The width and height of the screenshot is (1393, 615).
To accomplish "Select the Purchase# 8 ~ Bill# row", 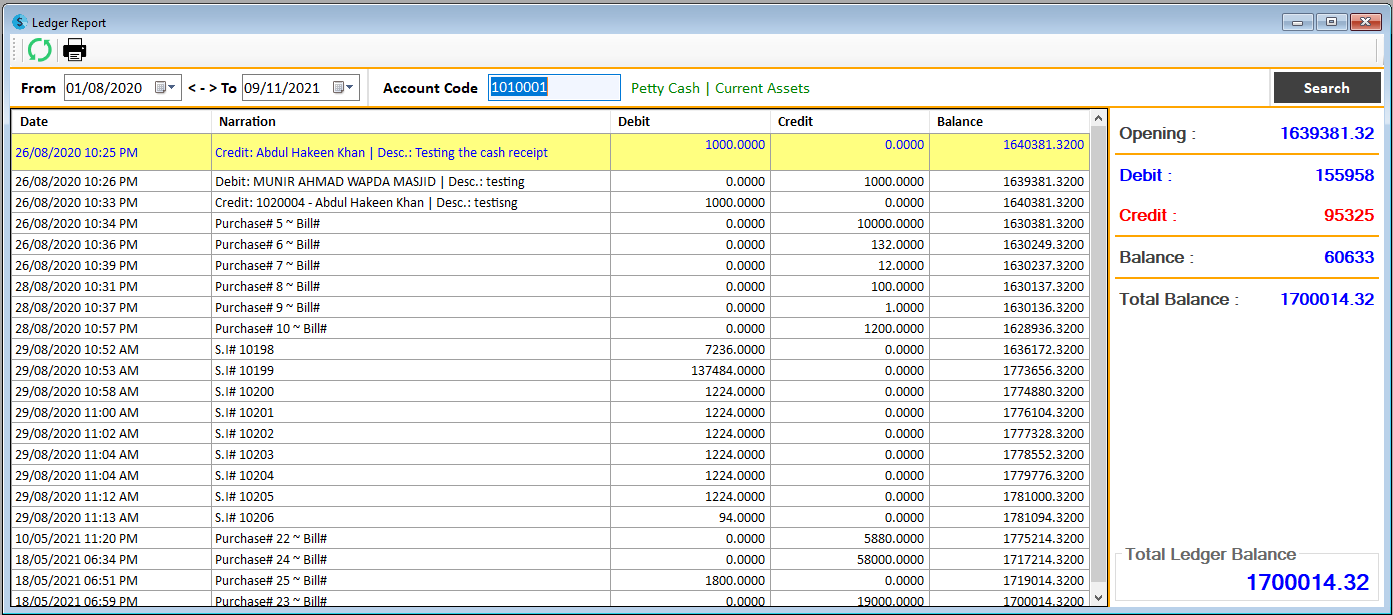I will coord(551,287).
